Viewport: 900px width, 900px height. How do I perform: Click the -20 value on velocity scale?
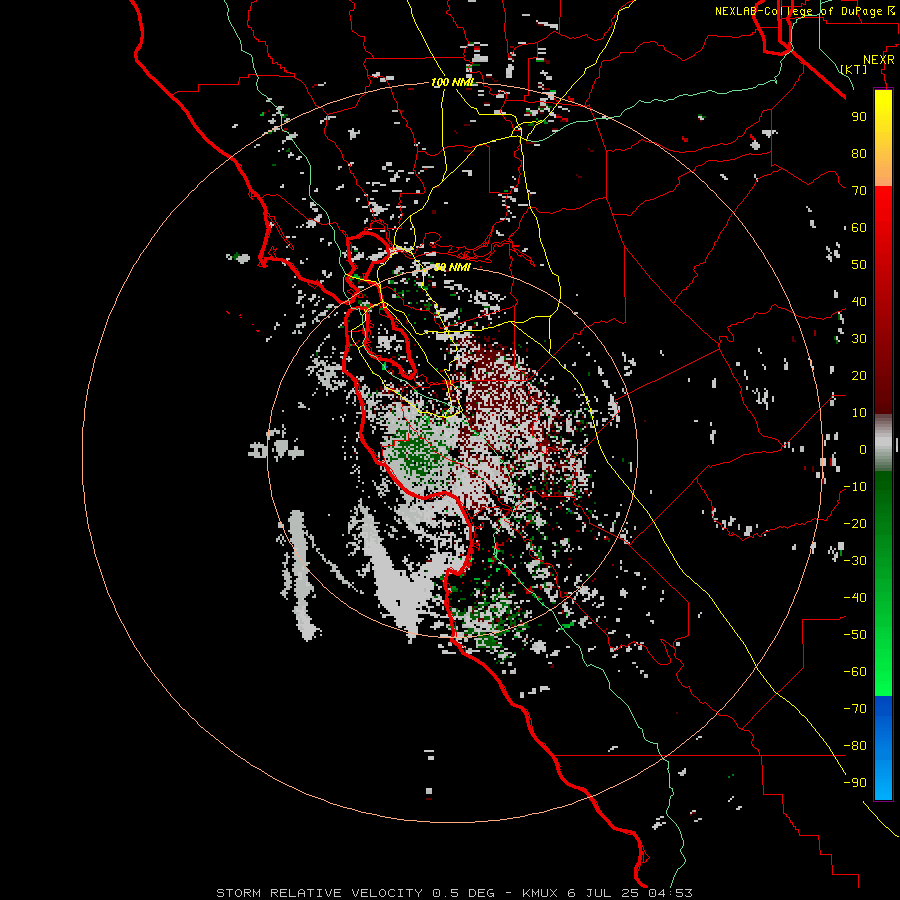(855, 523)
